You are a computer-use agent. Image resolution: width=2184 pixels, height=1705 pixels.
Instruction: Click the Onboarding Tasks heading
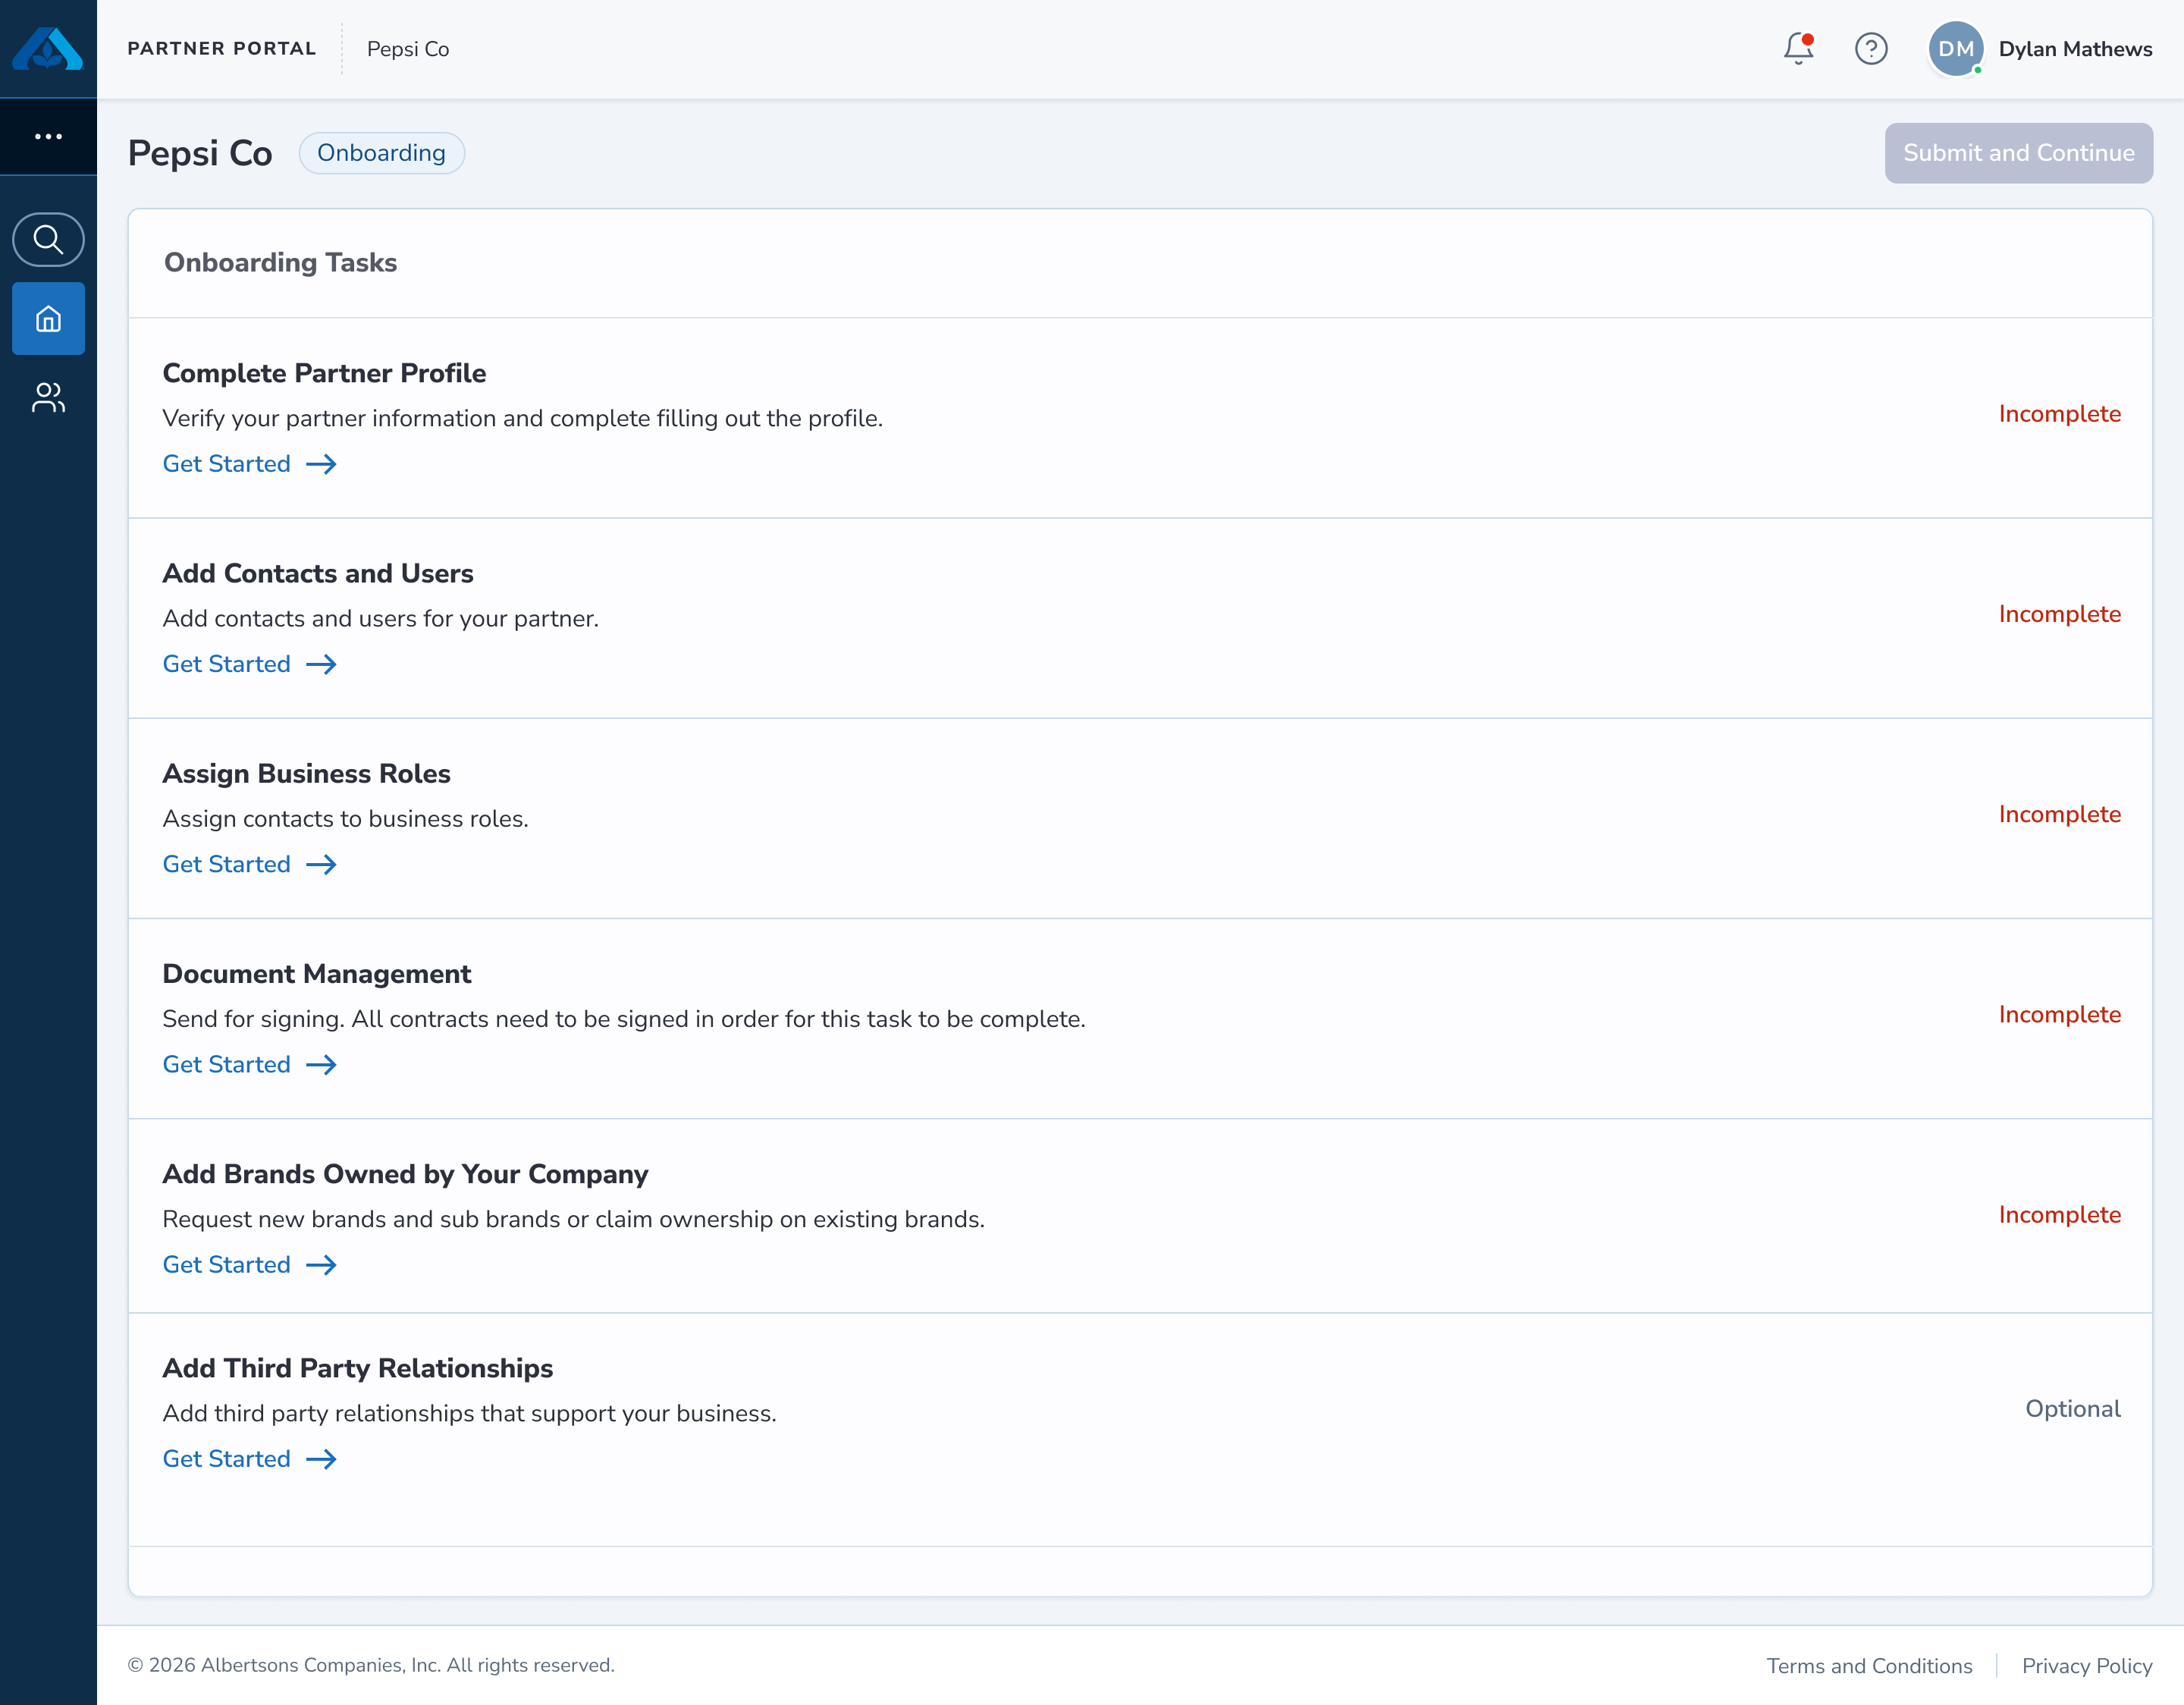point(280,263)
